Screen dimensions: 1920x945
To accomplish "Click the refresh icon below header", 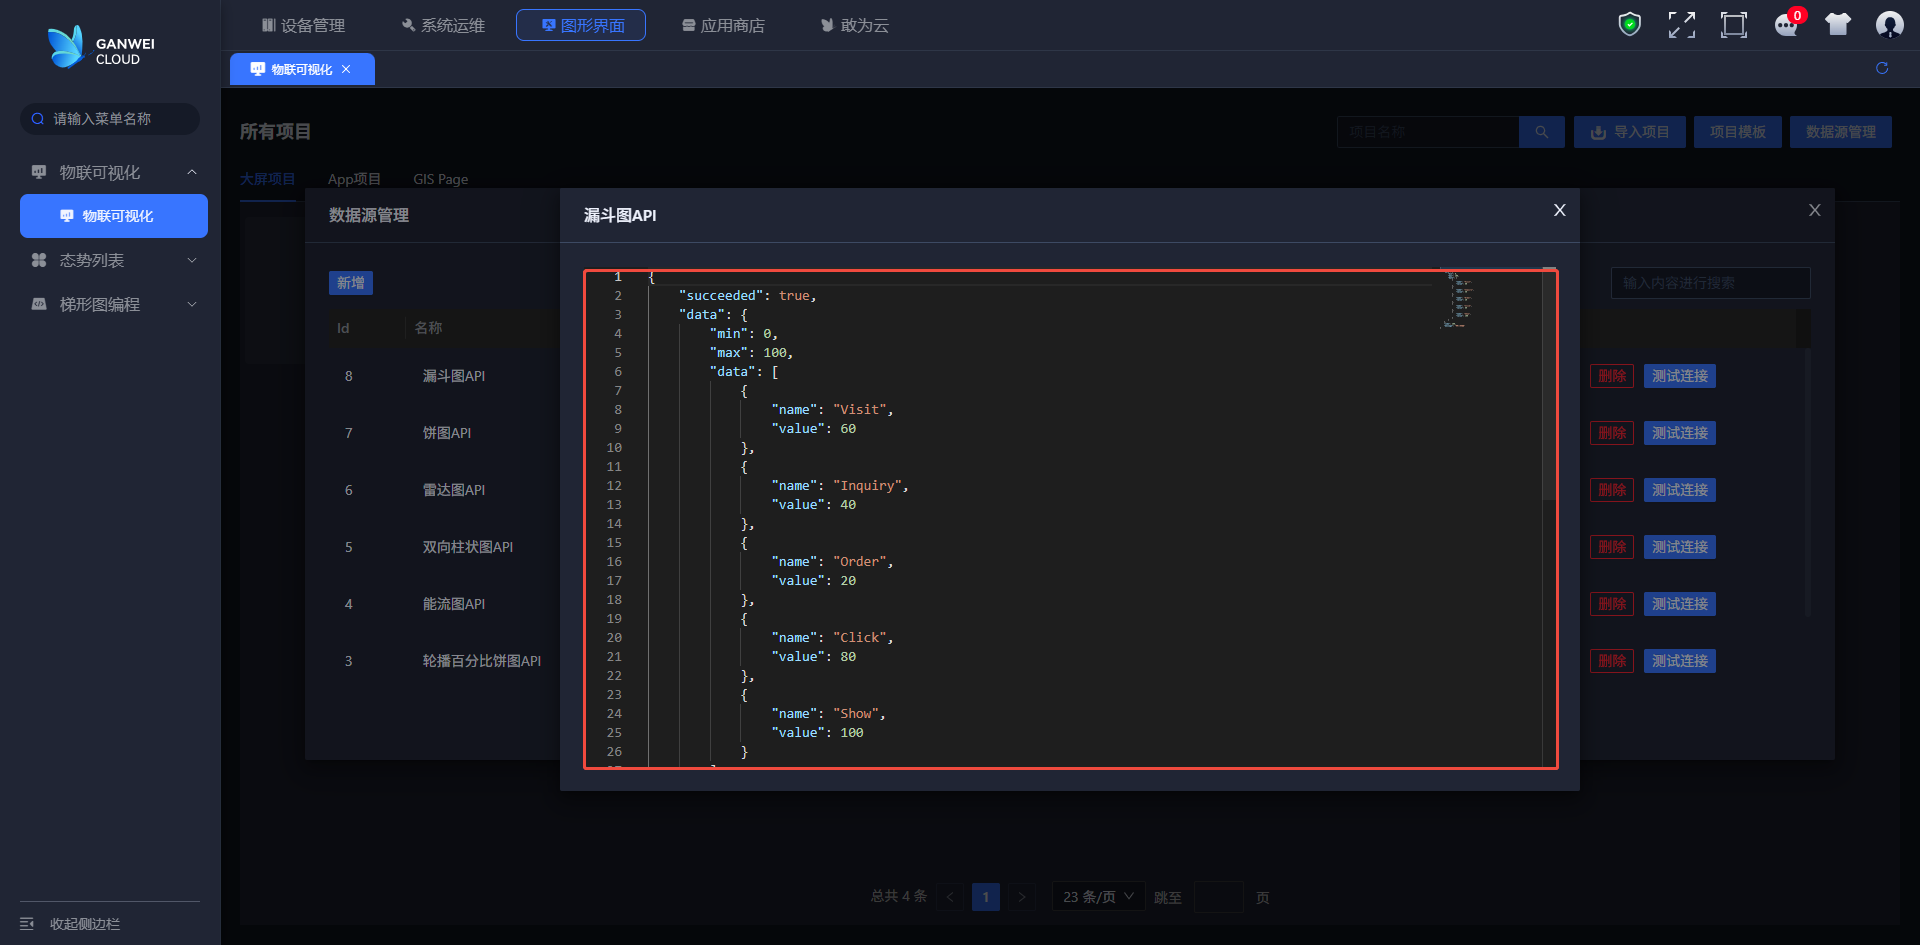I will (x=1882, y=68).
